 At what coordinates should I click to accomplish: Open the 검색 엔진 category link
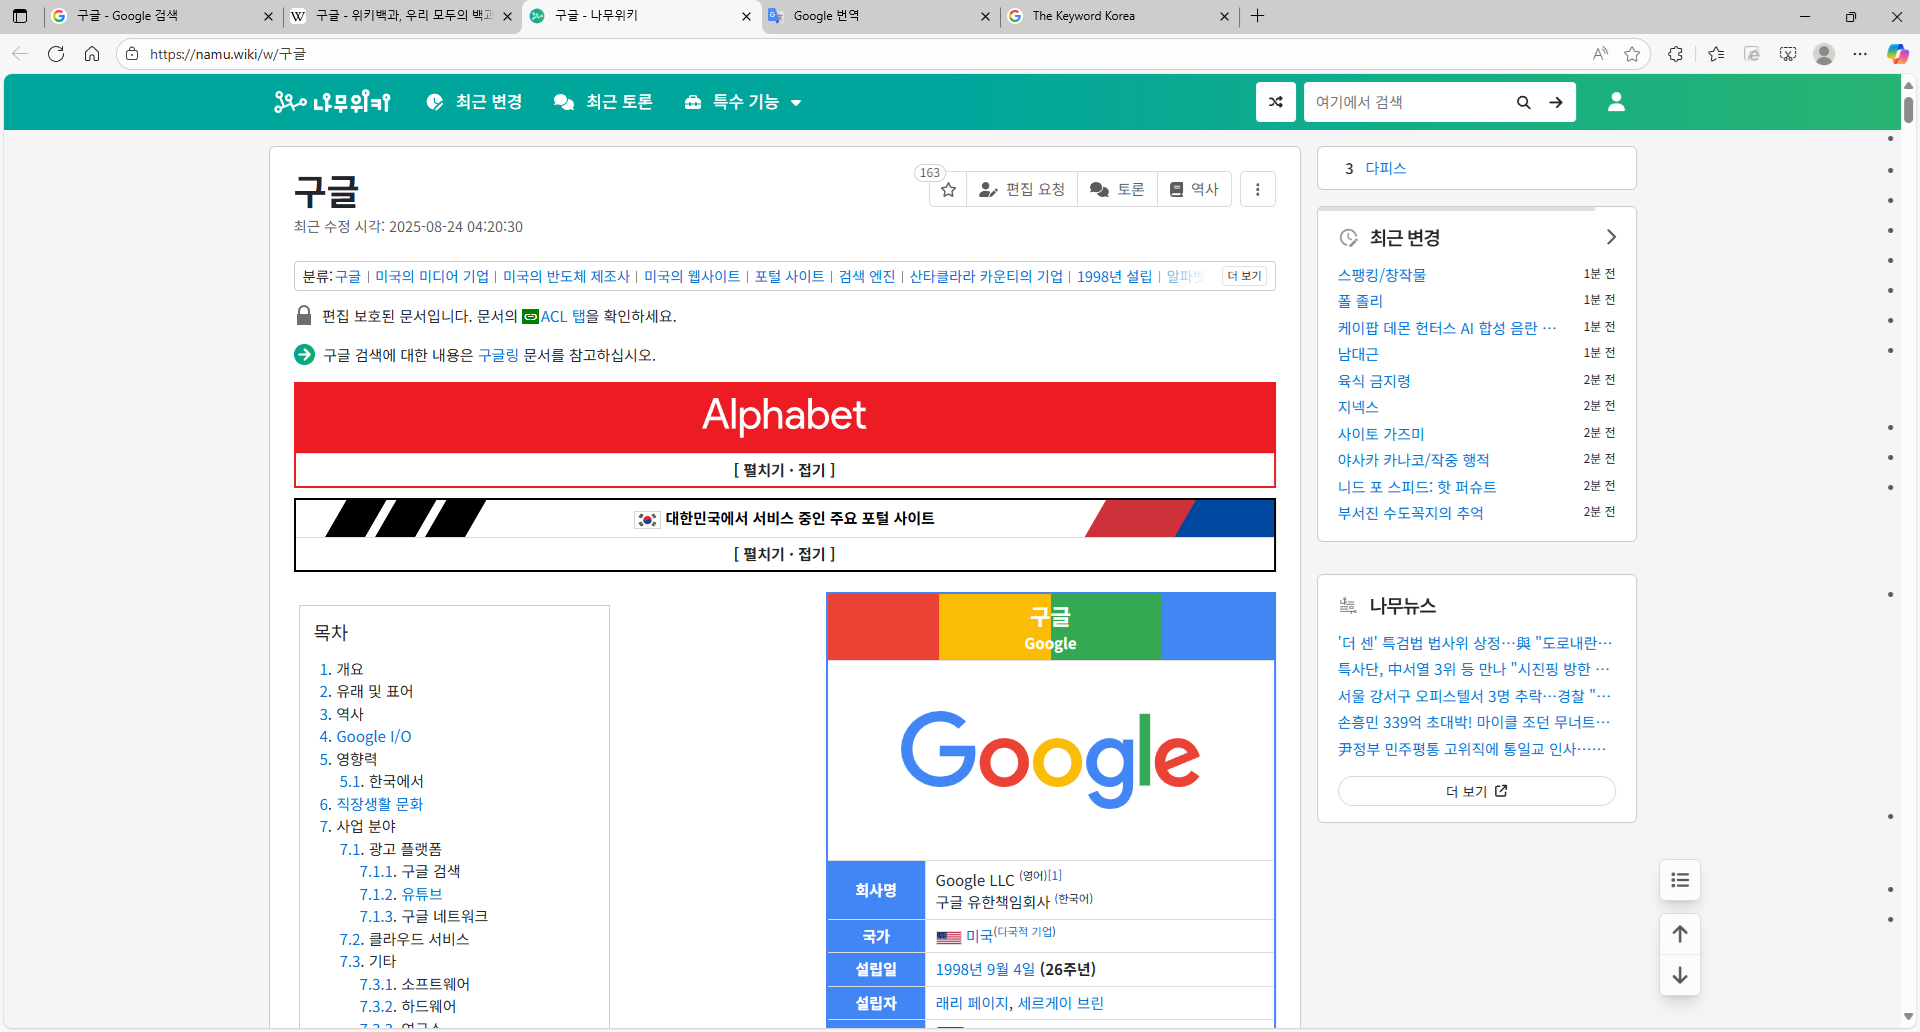(x=867, y=276)
